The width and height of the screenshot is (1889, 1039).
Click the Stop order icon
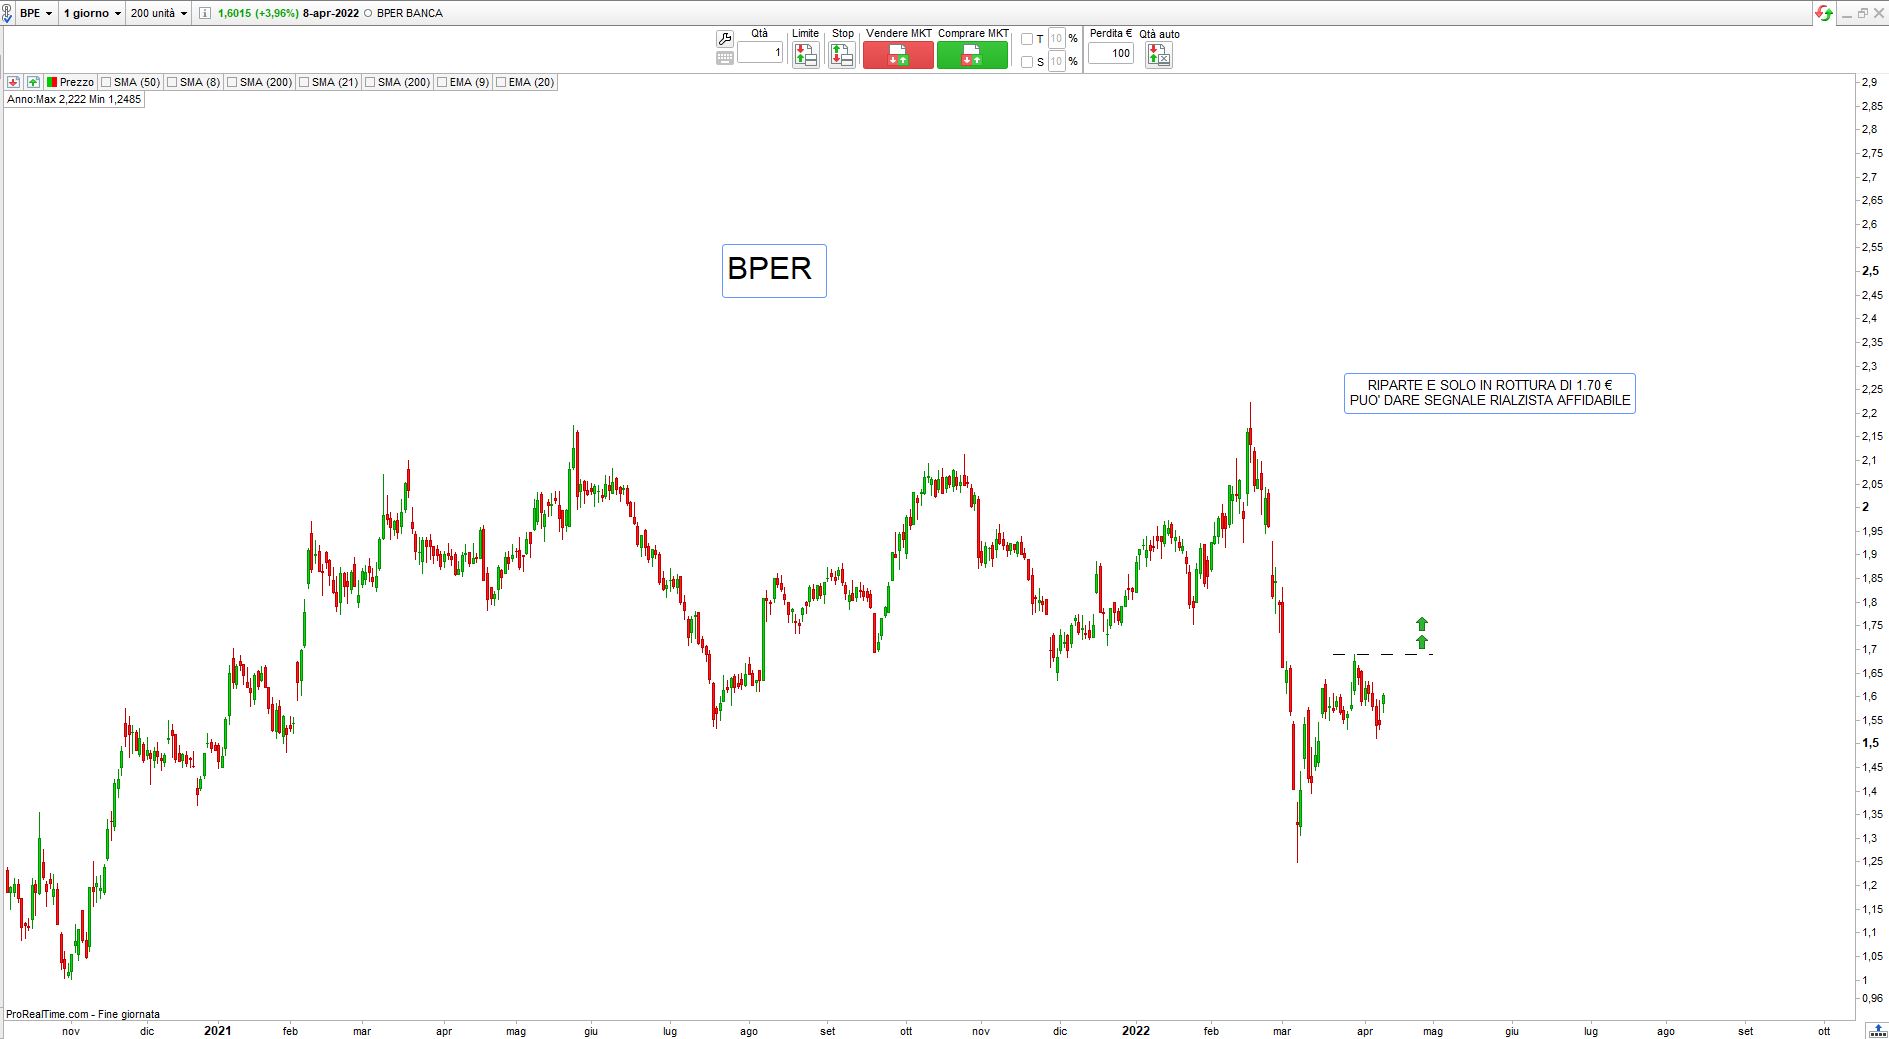pyautogui.click(x=842, y=56)
